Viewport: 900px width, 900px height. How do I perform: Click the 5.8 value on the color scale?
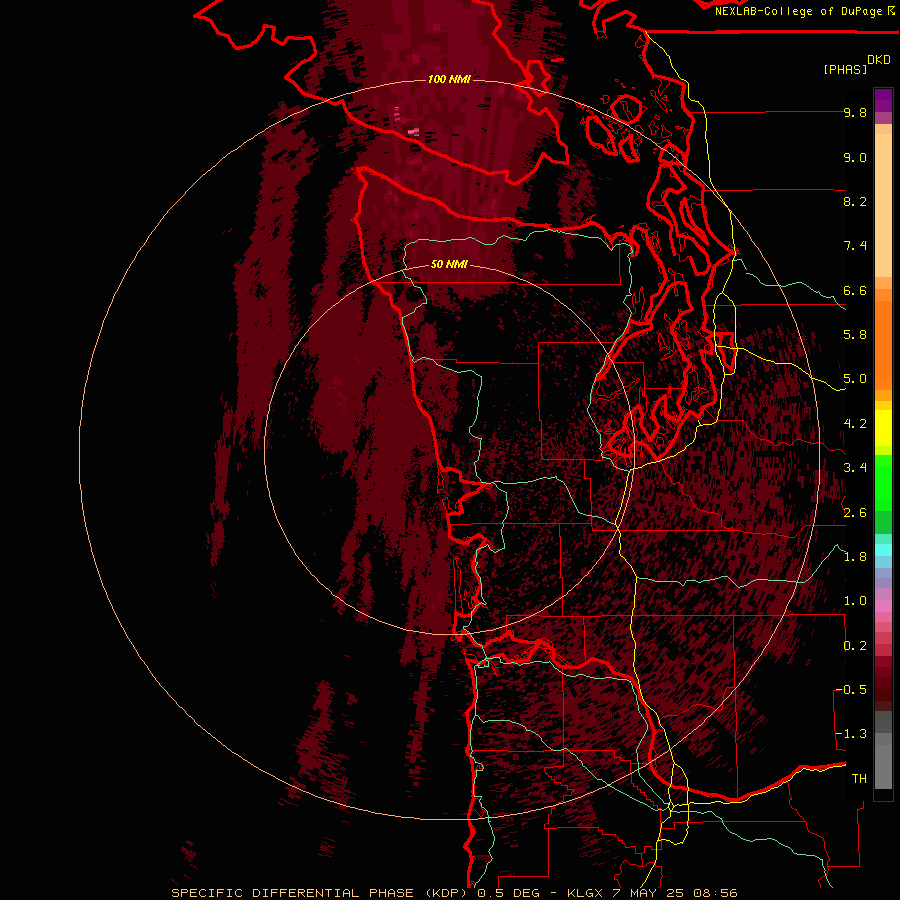tap(855, 335)
